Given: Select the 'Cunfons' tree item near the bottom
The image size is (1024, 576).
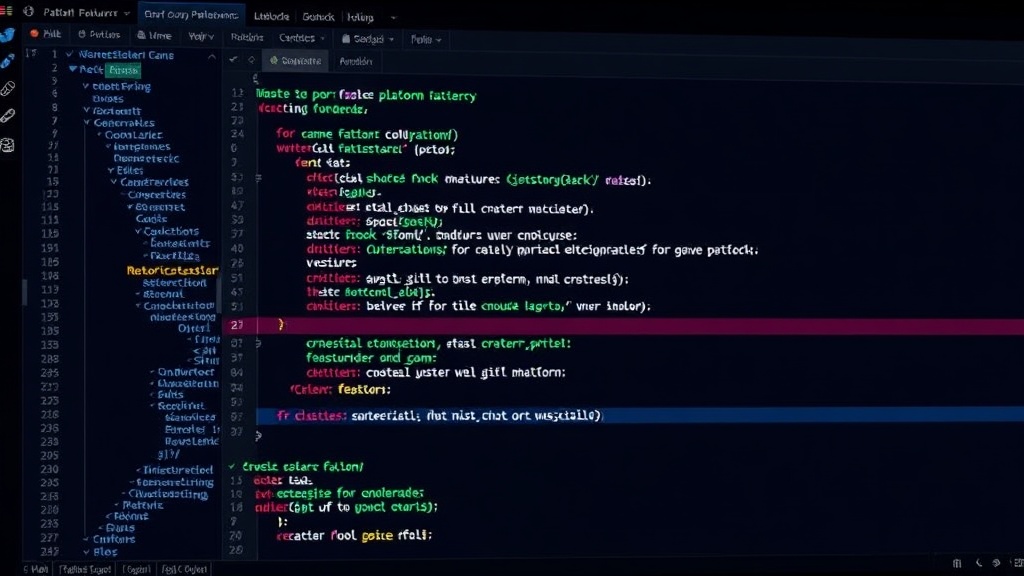Looking at the screenshot, I should [114, 539].
